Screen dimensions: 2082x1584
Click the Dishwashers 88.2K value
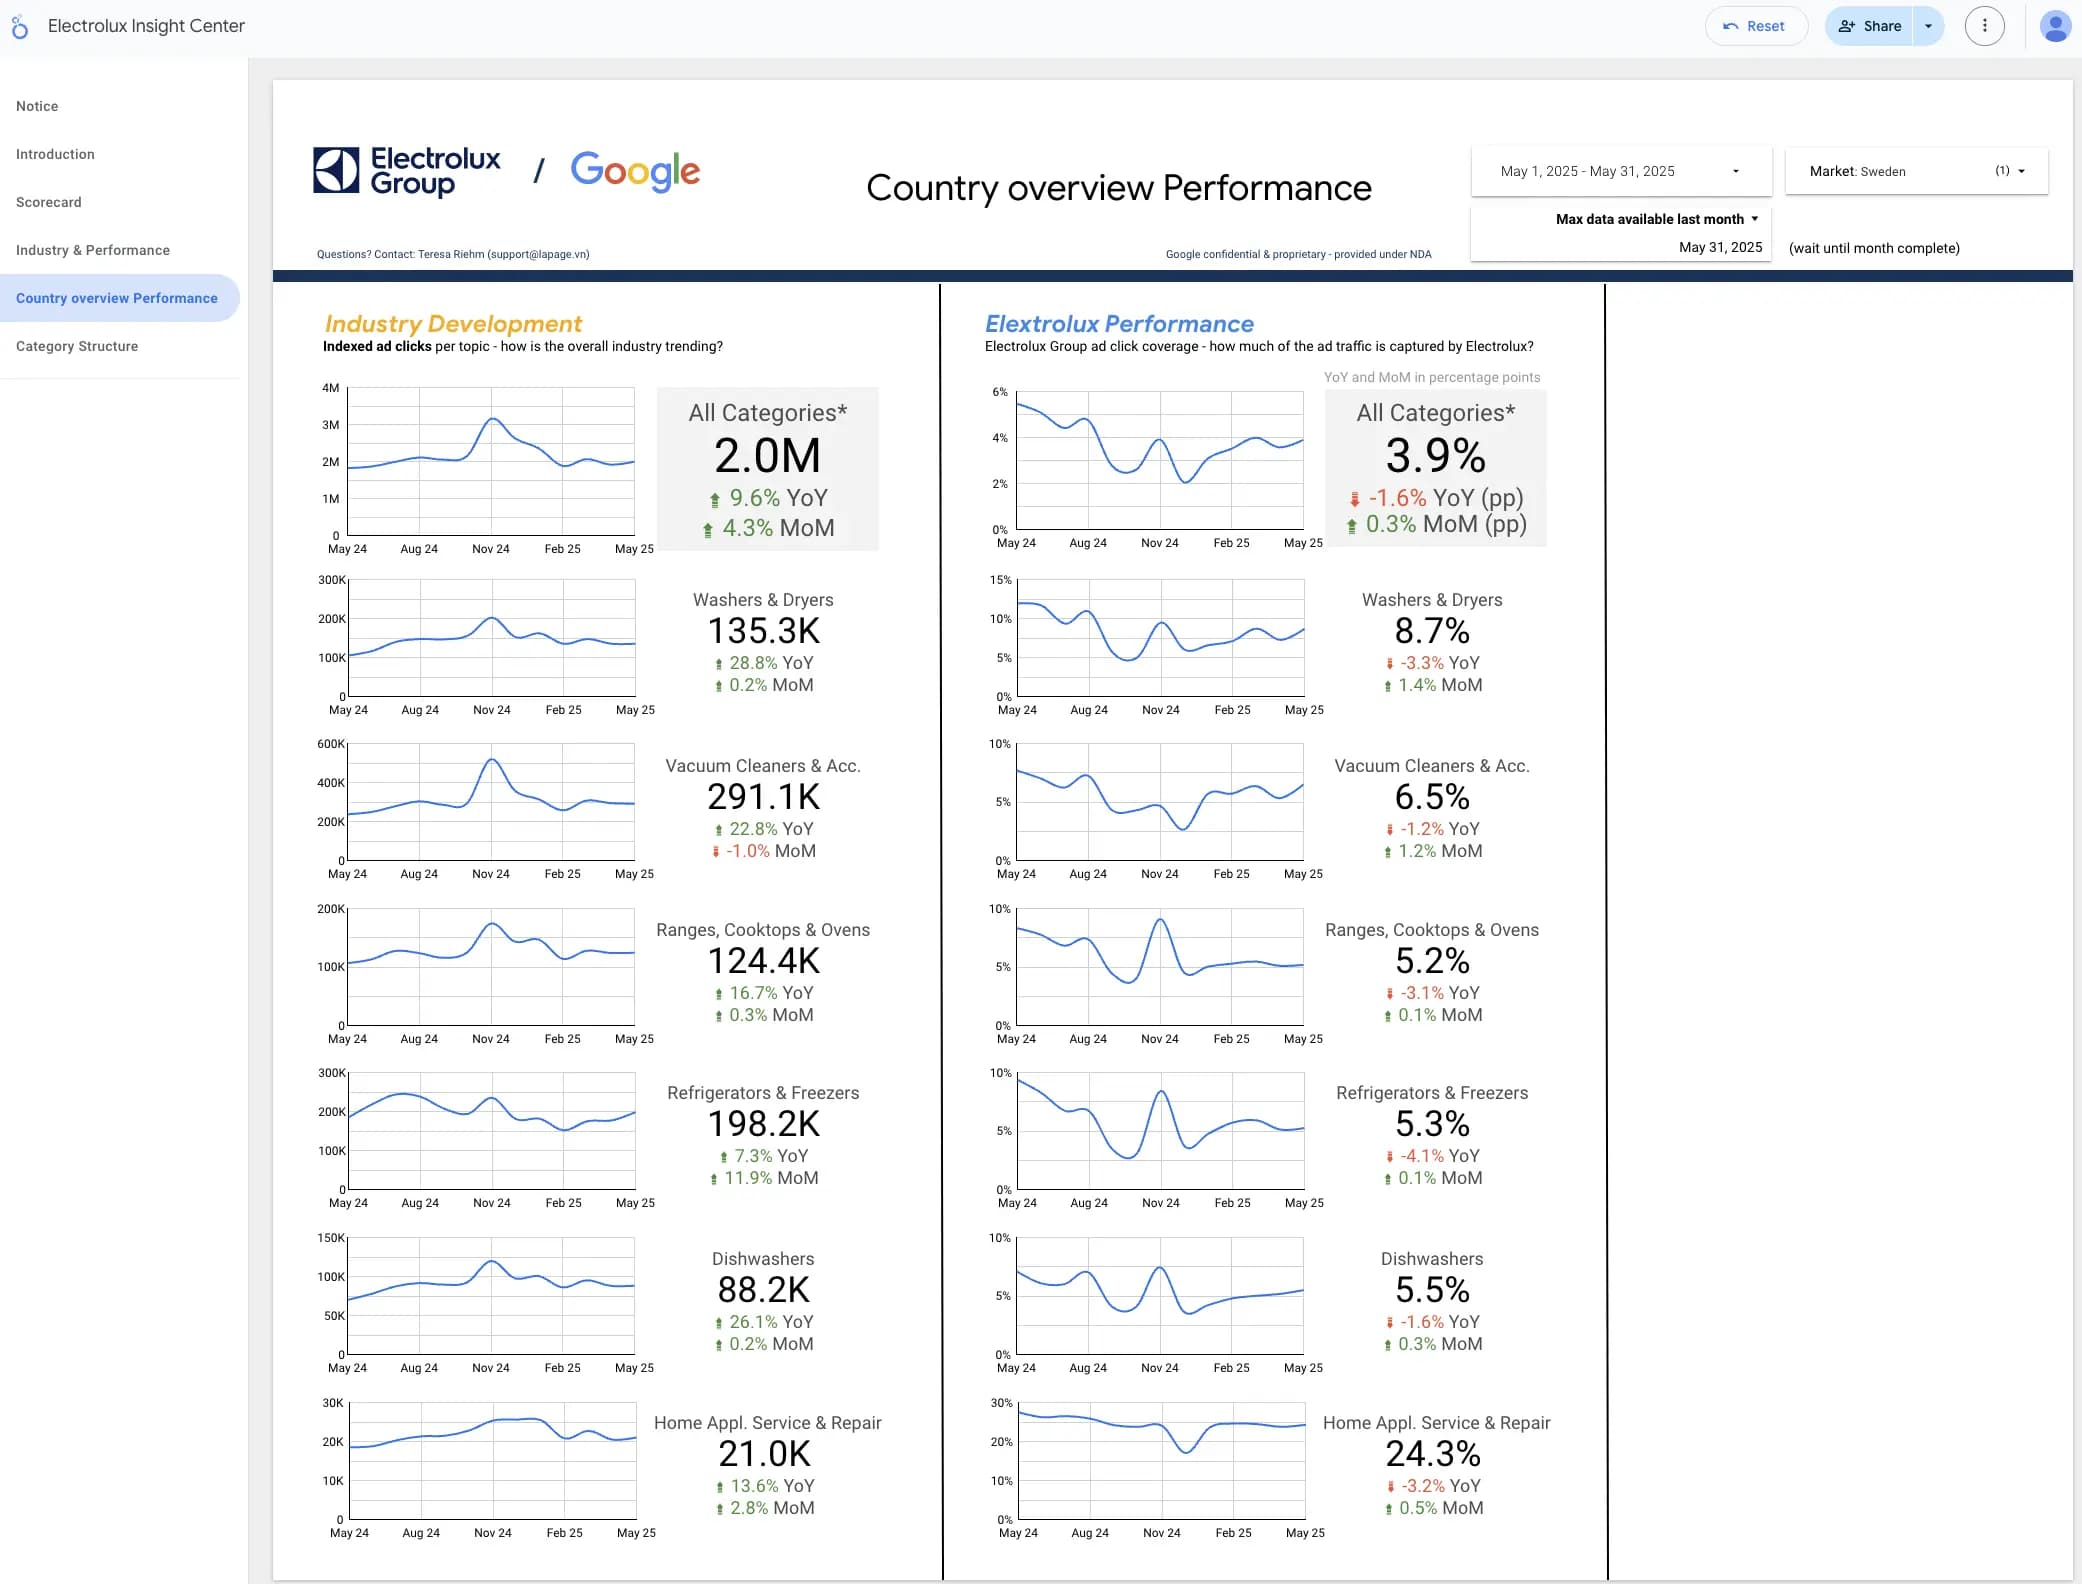[x=764, y=1290]
